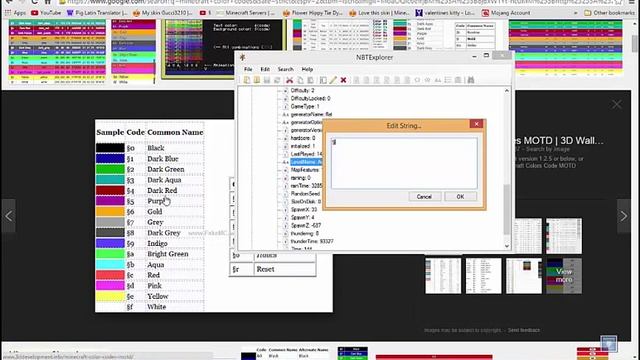Click the Apps shortcut in bookmarks bar

[x=16, y=13]
